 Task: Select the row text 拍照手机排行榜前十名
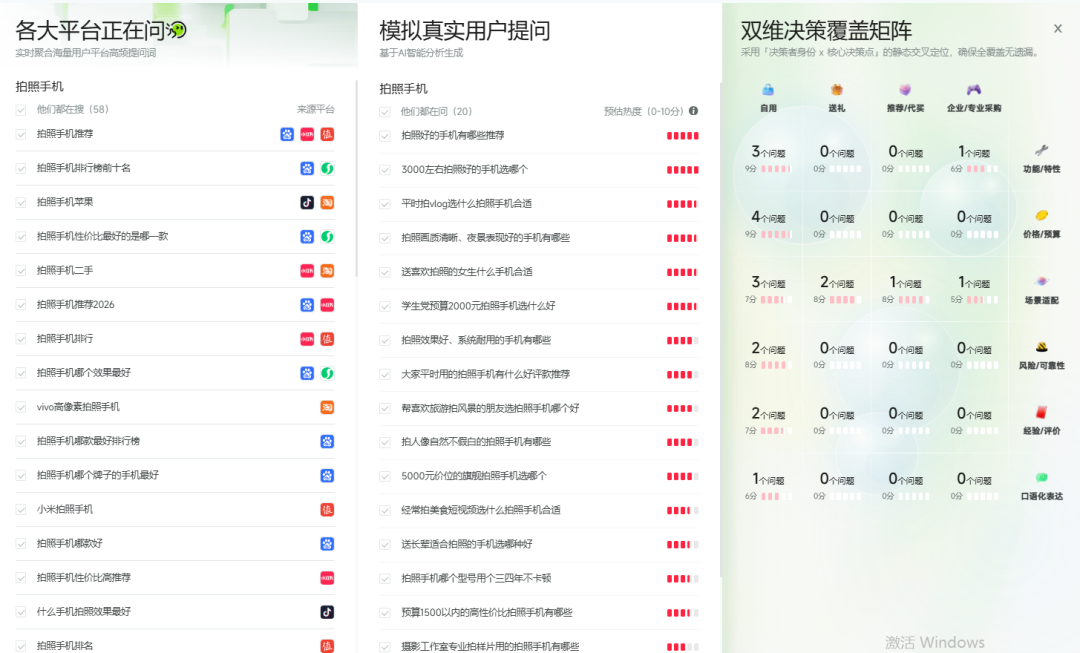click(x=83, y=168)
